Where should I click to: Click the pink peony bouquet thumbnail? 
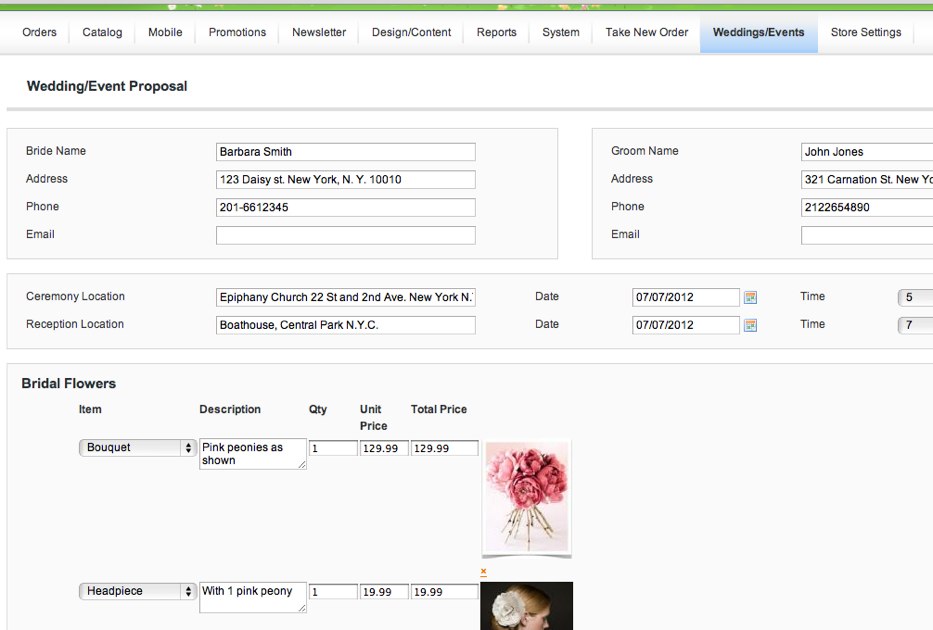pos(527,498)
